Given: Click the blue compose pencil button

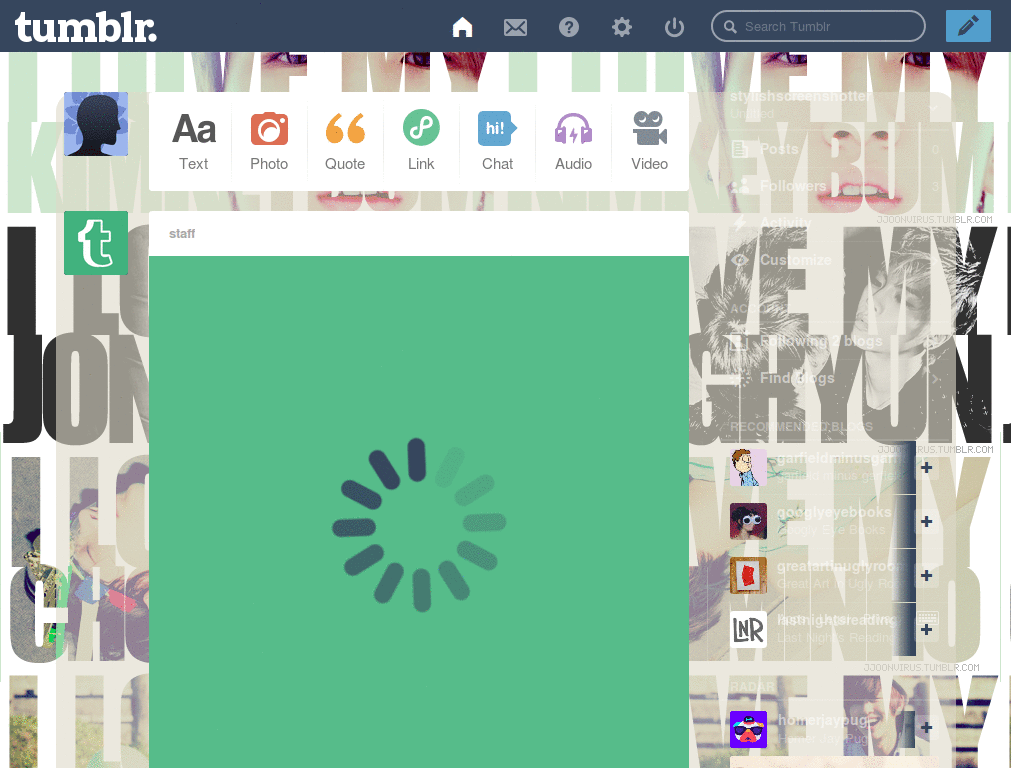Looking at the screenshot, I should [x=968, y=26].
